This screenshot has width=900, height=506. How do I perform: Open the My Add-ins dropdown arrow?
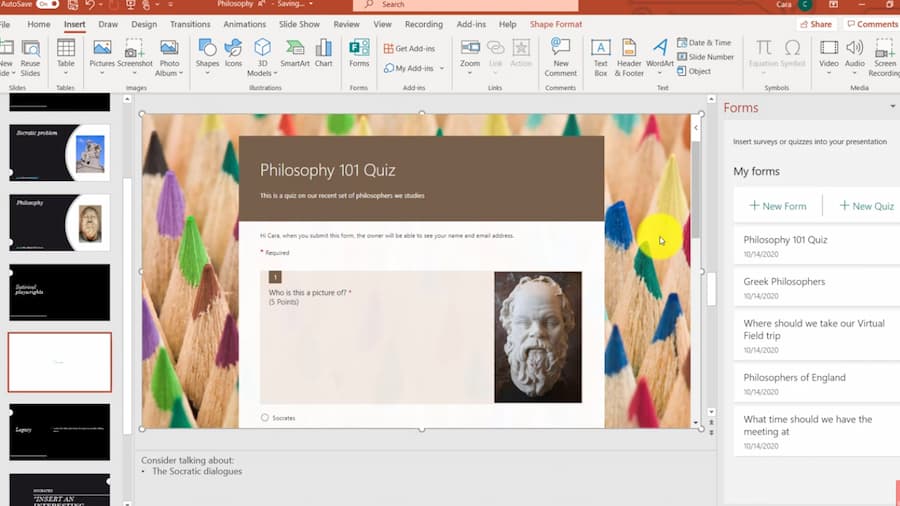tap(442, 69)
